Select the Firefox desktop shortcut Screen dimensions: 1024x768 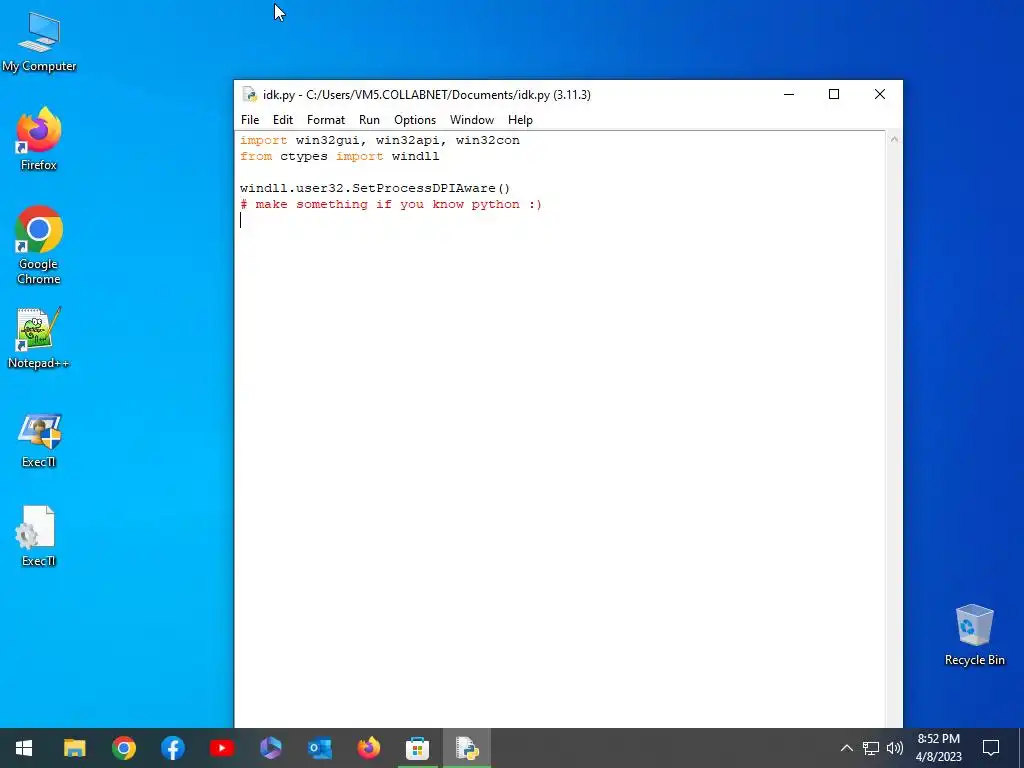click(39, 139)
